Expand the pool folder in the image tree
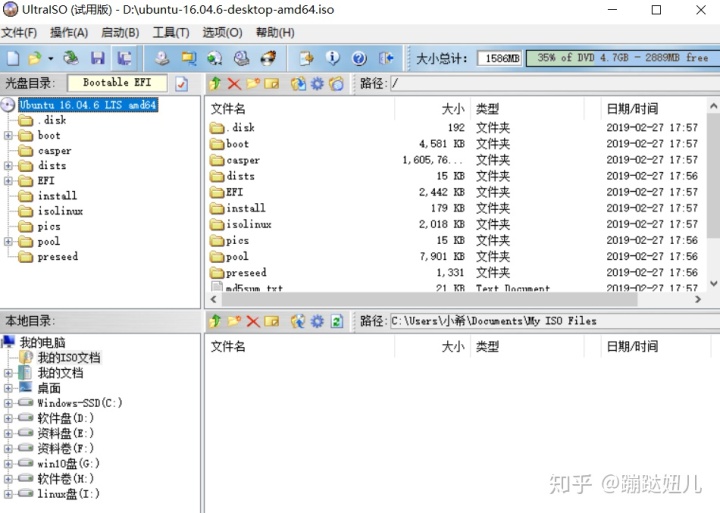Image resolution: width=720 pixels, height=513 pixels. click(x=8, y=241)
